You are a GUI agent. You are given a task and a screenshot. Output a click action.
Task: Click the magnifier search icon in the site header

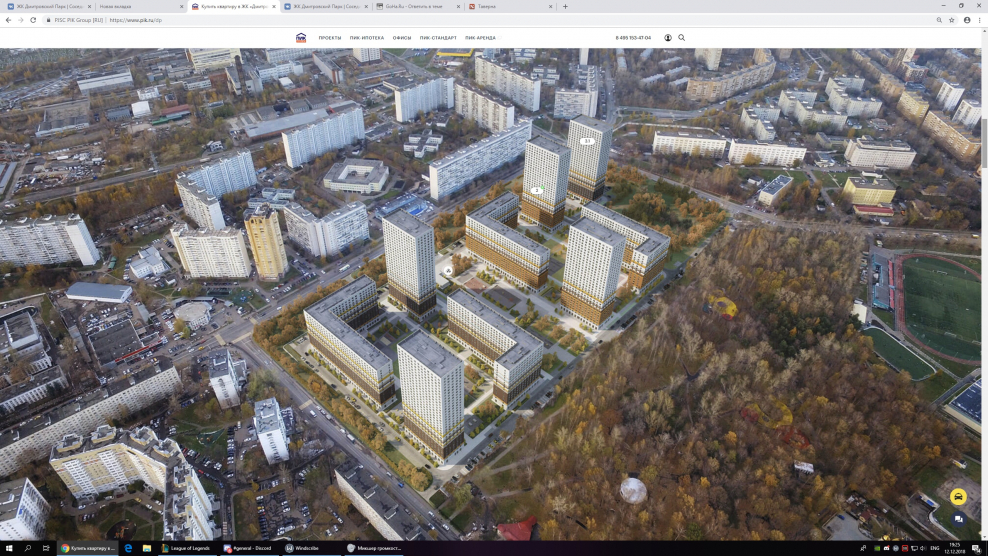coord(682,38)
